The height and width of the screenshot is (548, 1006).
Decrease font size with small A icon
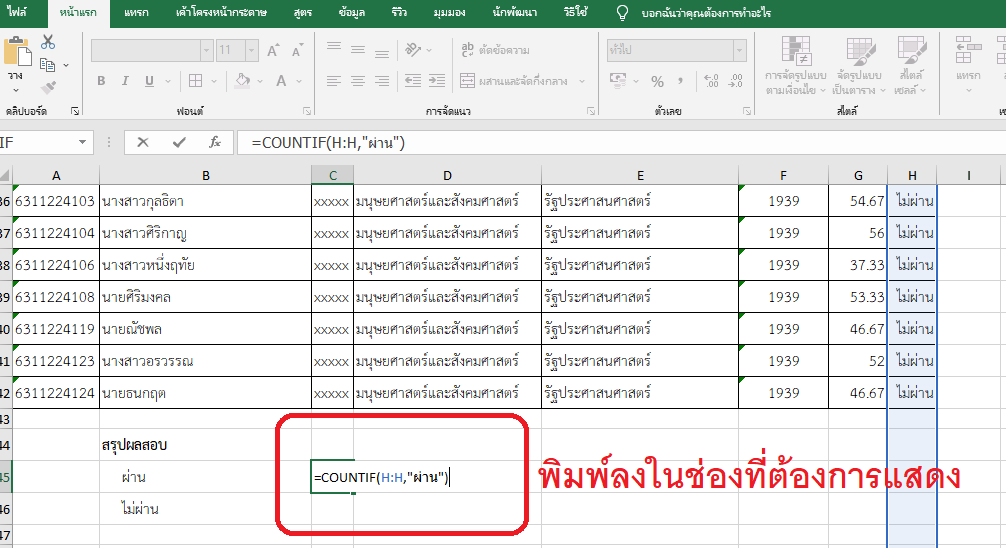tap(297, 50)
